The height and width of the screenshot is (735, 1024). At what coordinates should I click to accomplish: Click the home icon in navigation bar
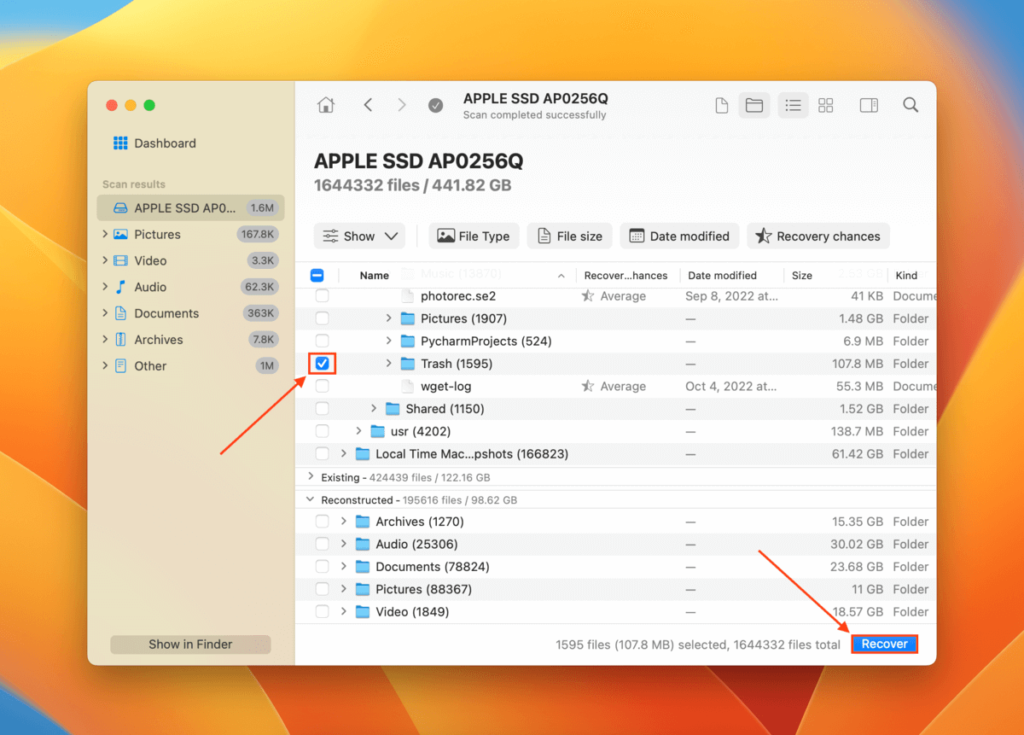point(326,104)
